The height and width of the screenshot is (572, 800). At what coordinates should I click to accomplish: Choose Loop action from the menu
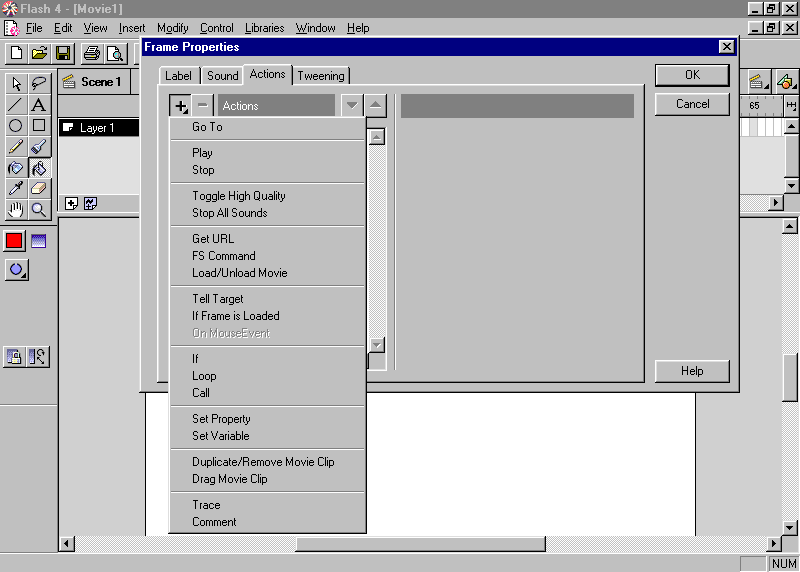pyautogui.click(x=267, y=376)
